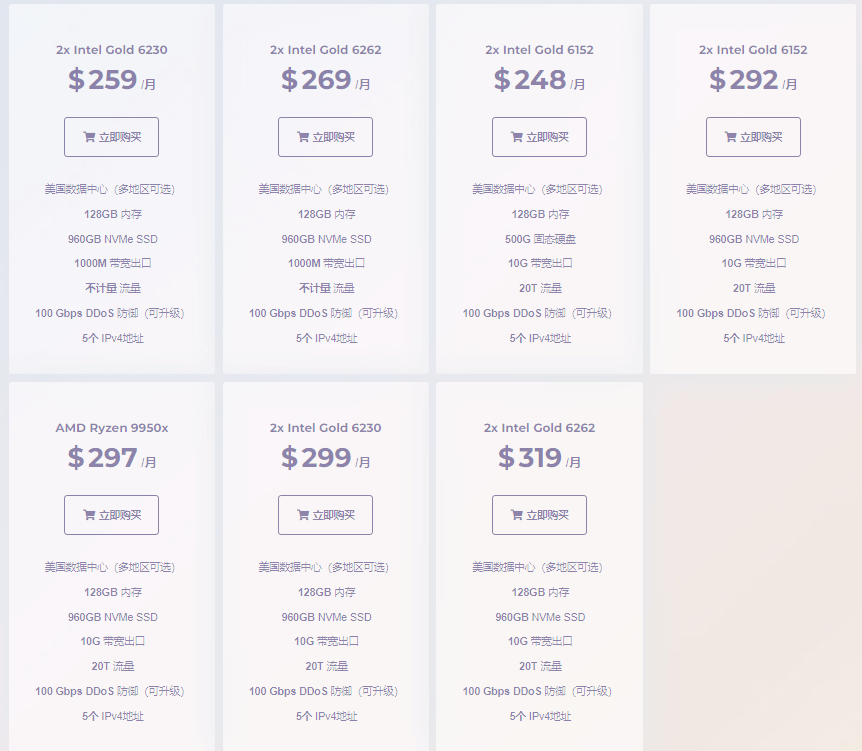Buy the $269 Intel Gold 6262 plan

coord(325,137)
